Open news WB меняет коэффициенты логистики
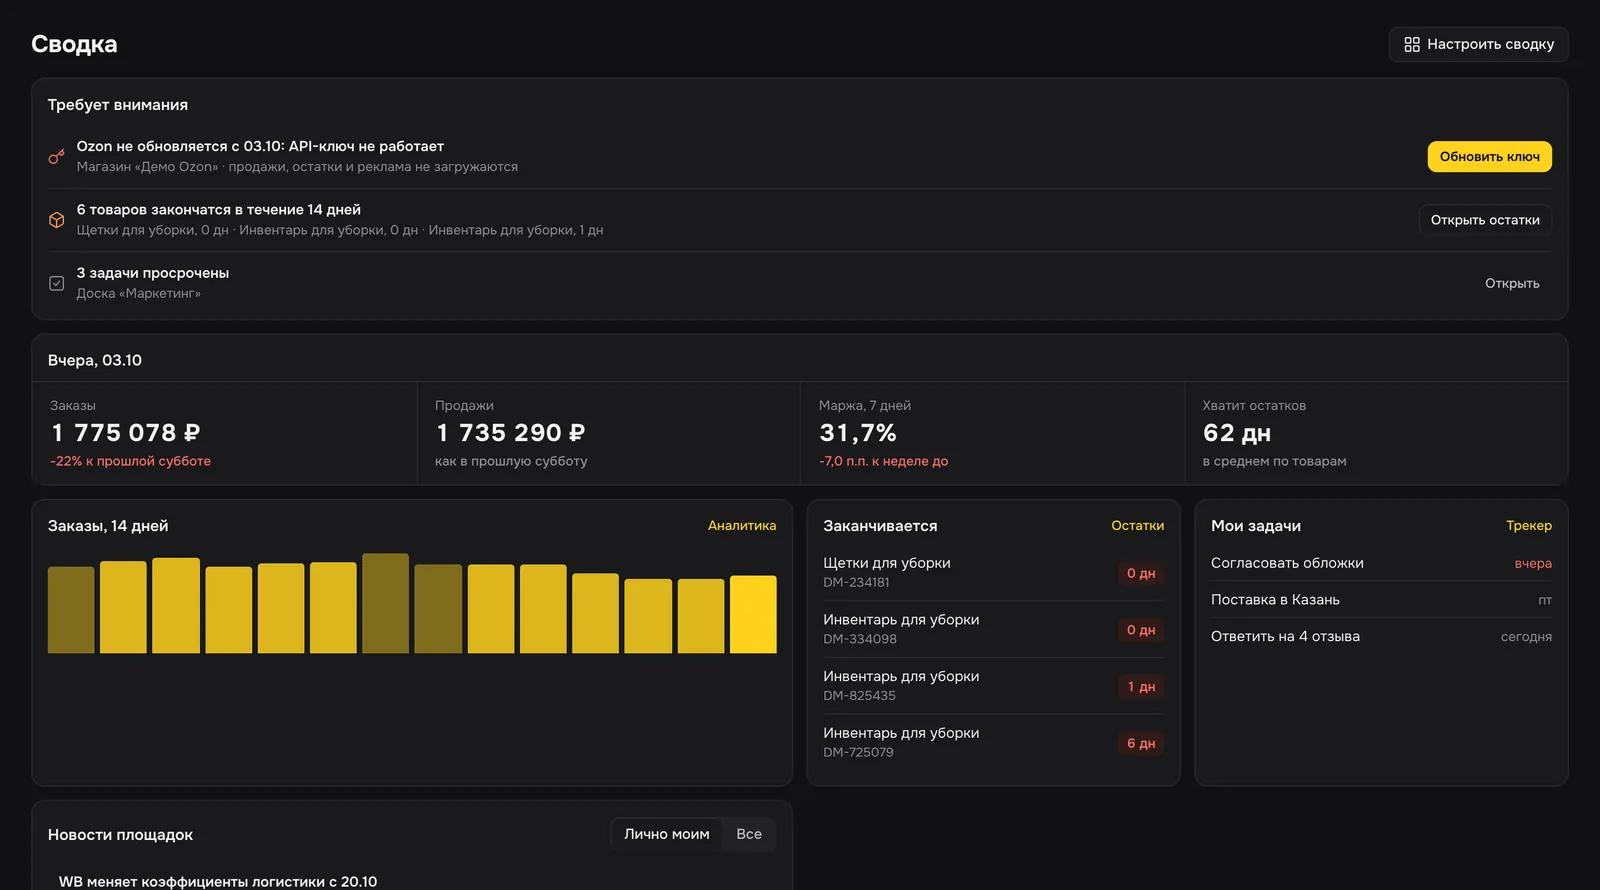 tap(218, 881)
